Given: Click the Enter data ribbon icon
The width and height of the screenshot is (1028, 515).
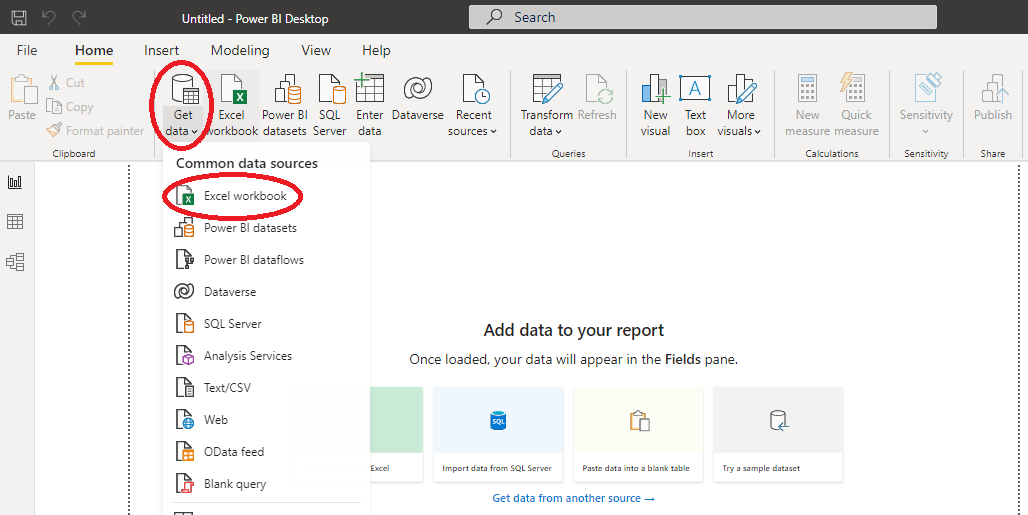Looking at the screenshot, I should click(x=369, y=104).
